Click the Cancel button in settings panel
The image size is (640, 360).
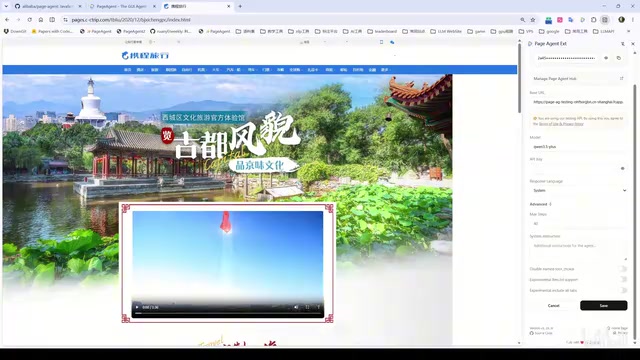tap(553, 305)
